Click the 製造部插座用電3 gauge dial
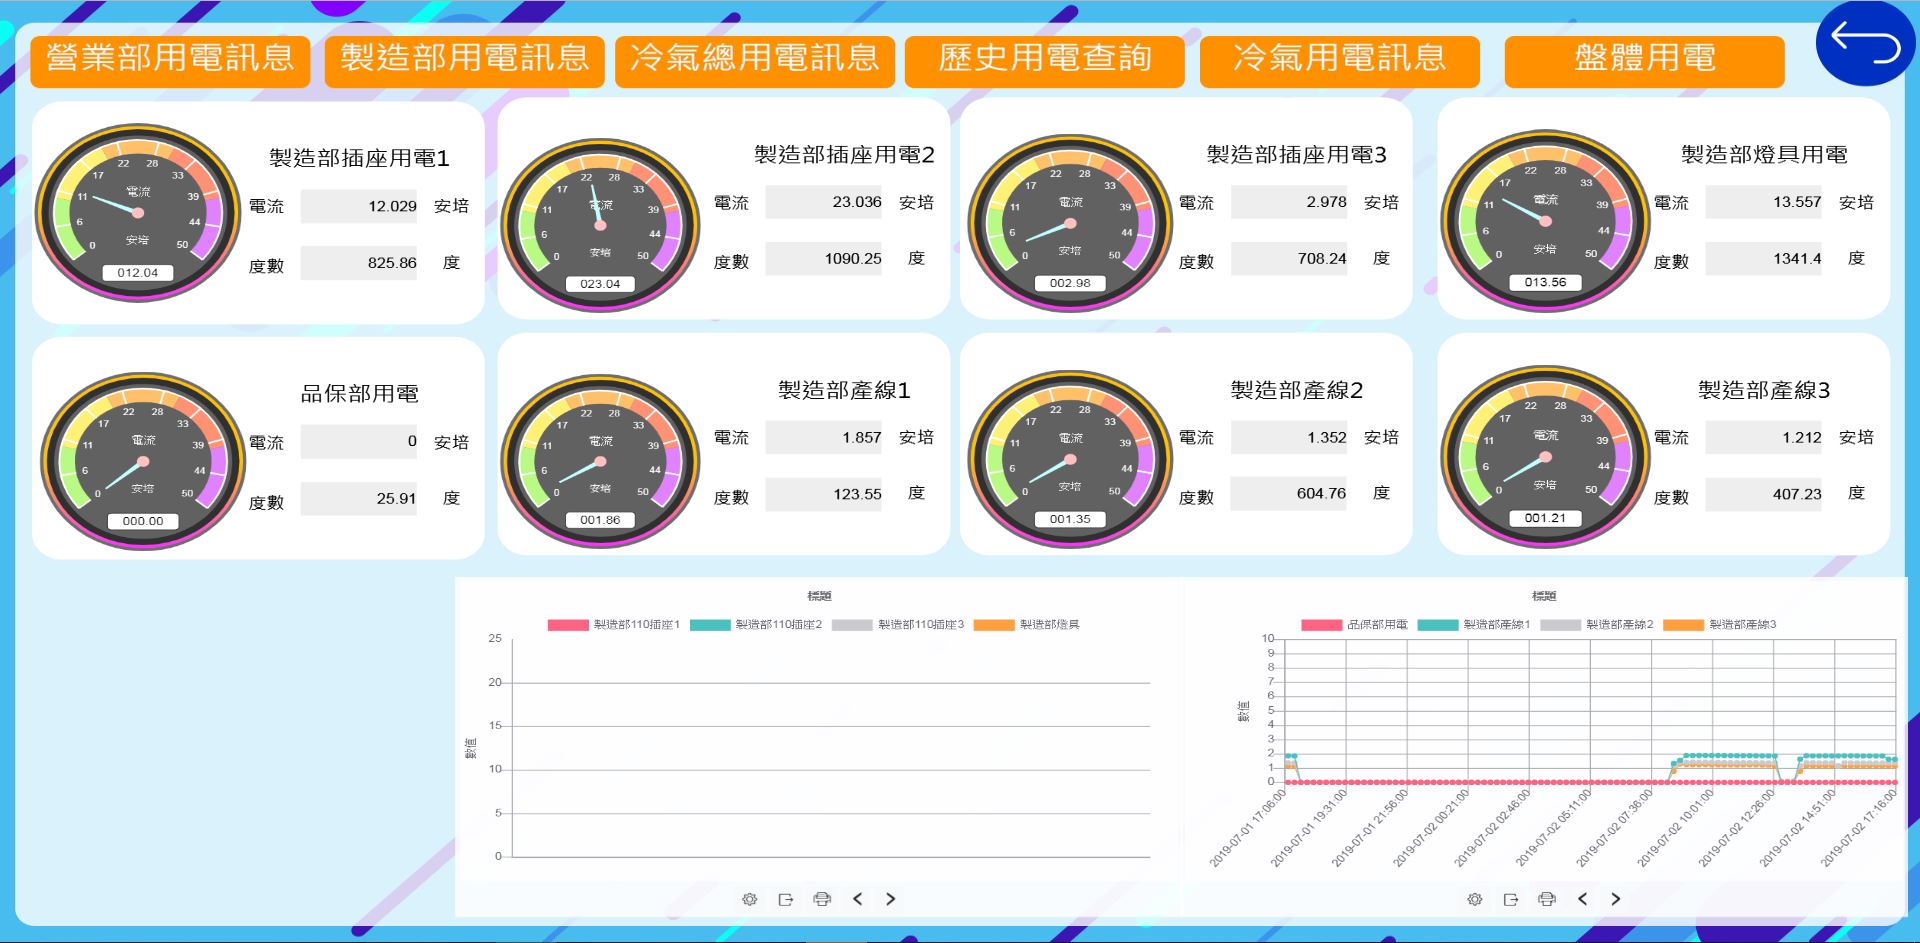 click(x=1070, y=222)
